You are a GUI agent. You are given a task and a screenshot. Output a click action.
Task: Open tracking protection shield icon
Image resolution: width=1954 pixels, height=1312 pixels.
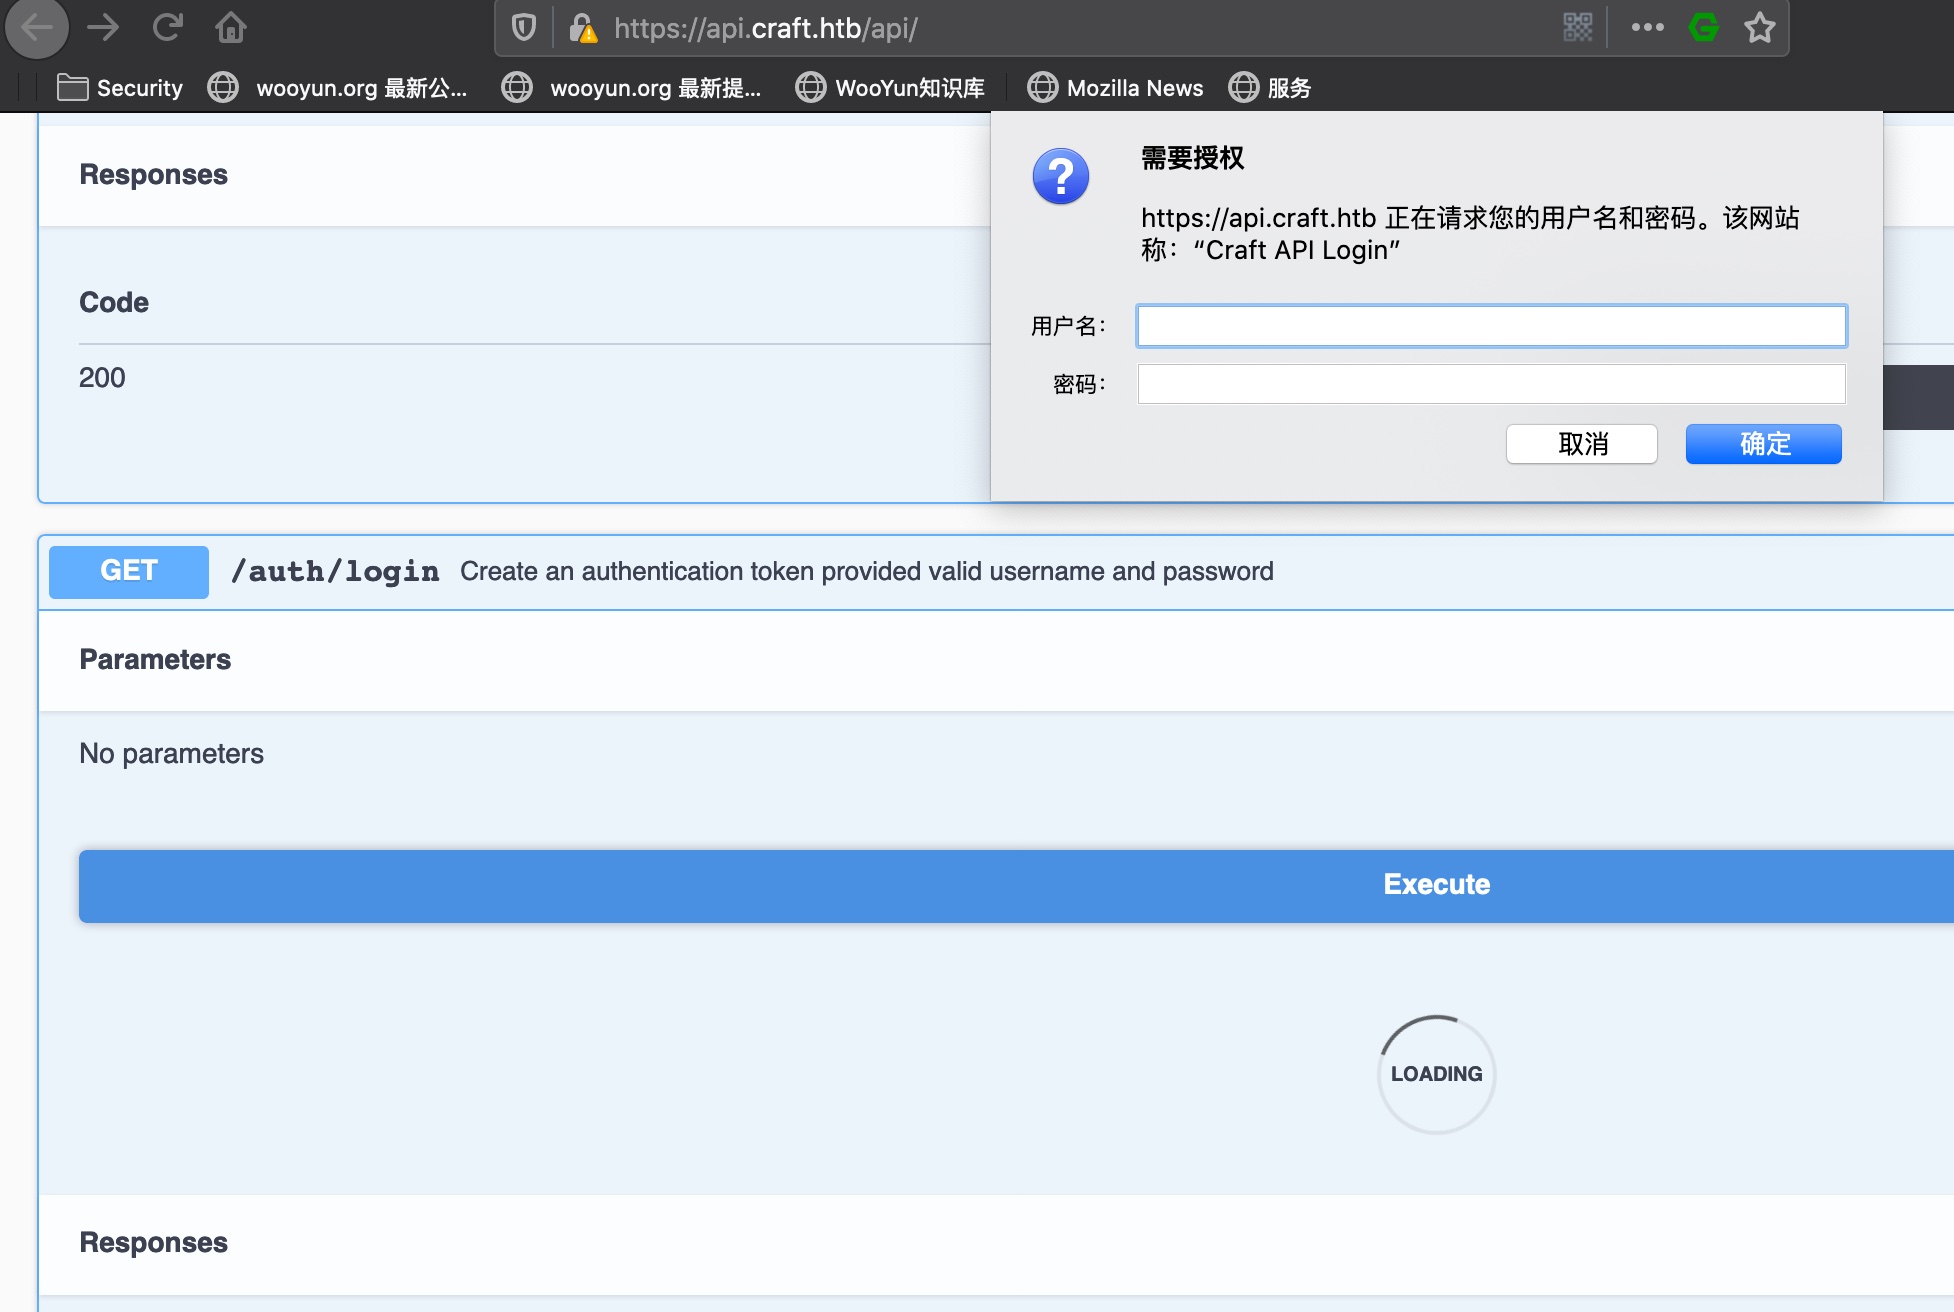pyautogui.click(x=524, y=28)
